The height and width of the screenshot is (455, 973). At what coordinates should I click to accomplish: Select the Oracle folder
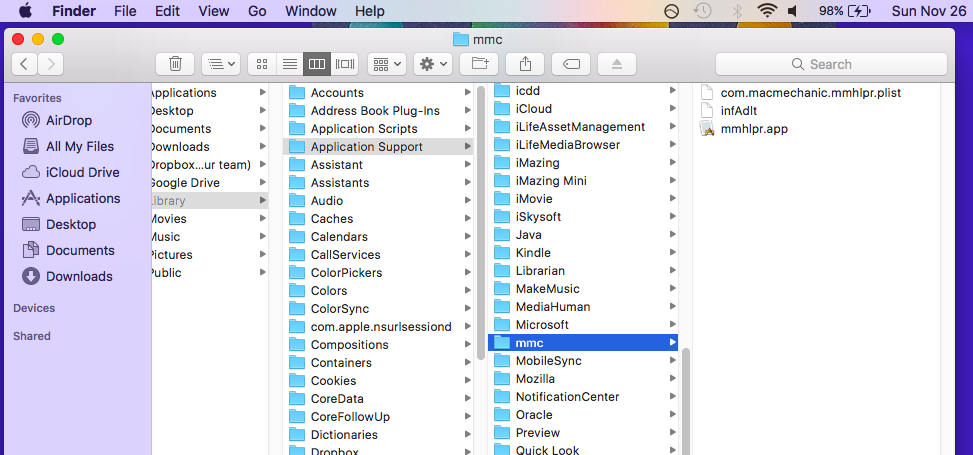(583, 415)
